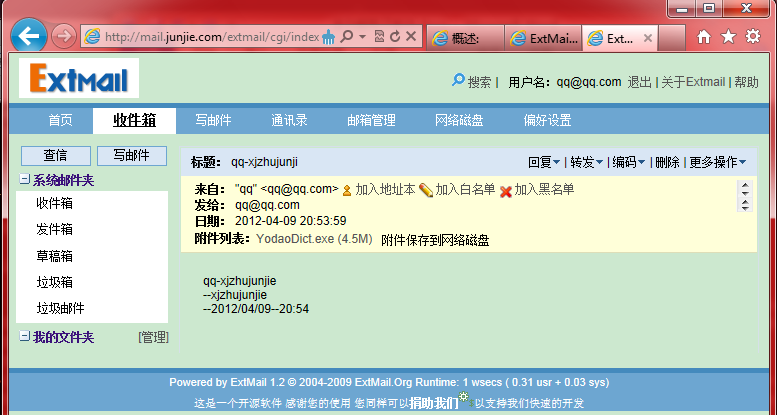The width and height of the screenshot is (777, 415).
Task: Open Favorites star icon
Action: 728,37
